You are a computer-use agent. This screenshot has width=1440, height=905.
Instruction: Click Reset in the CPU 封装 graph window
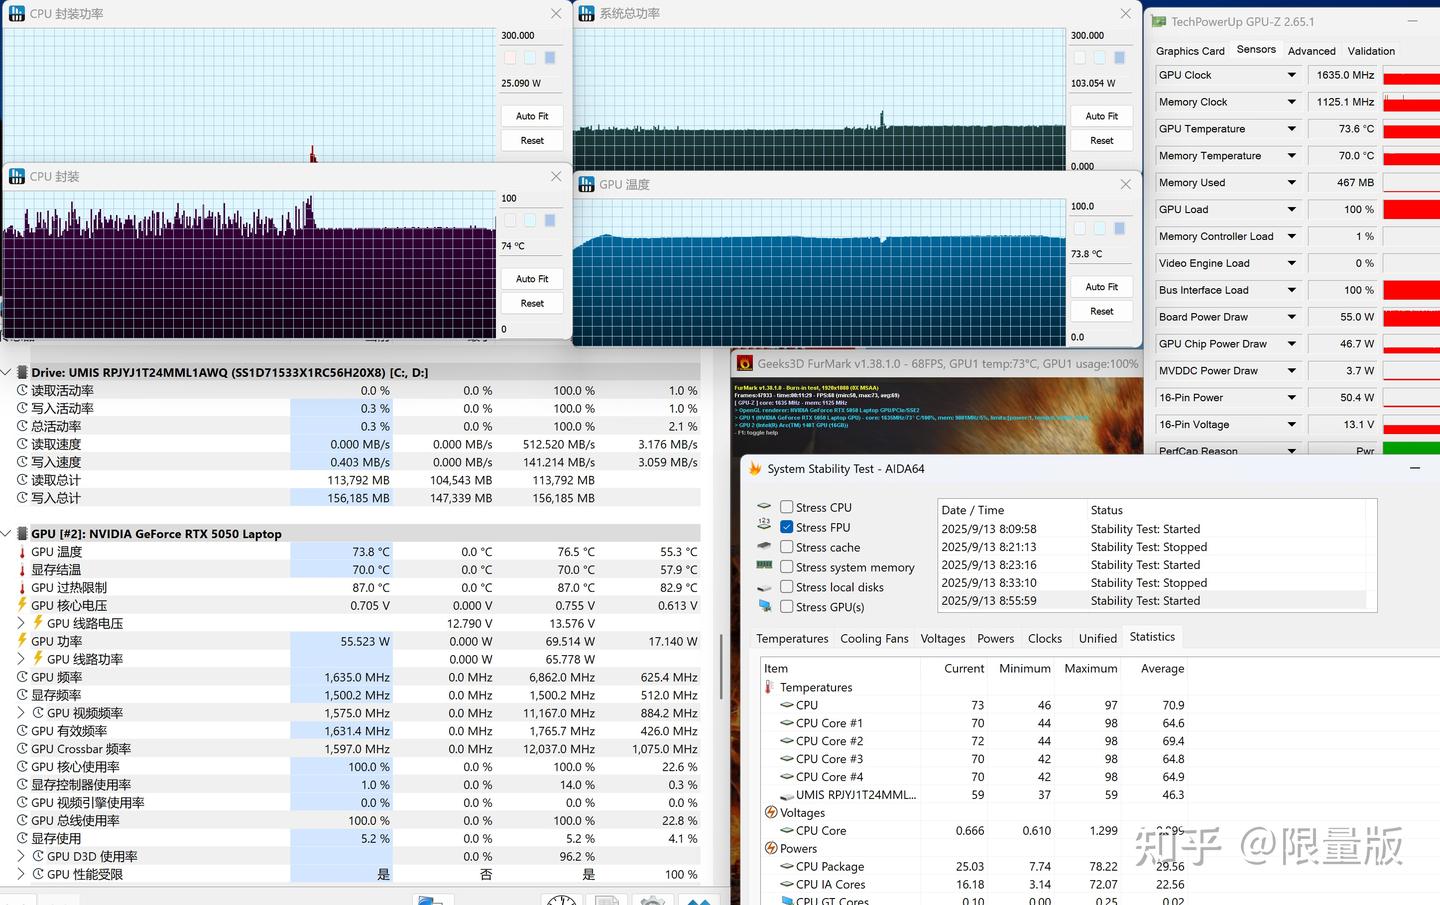click(532, 304)
